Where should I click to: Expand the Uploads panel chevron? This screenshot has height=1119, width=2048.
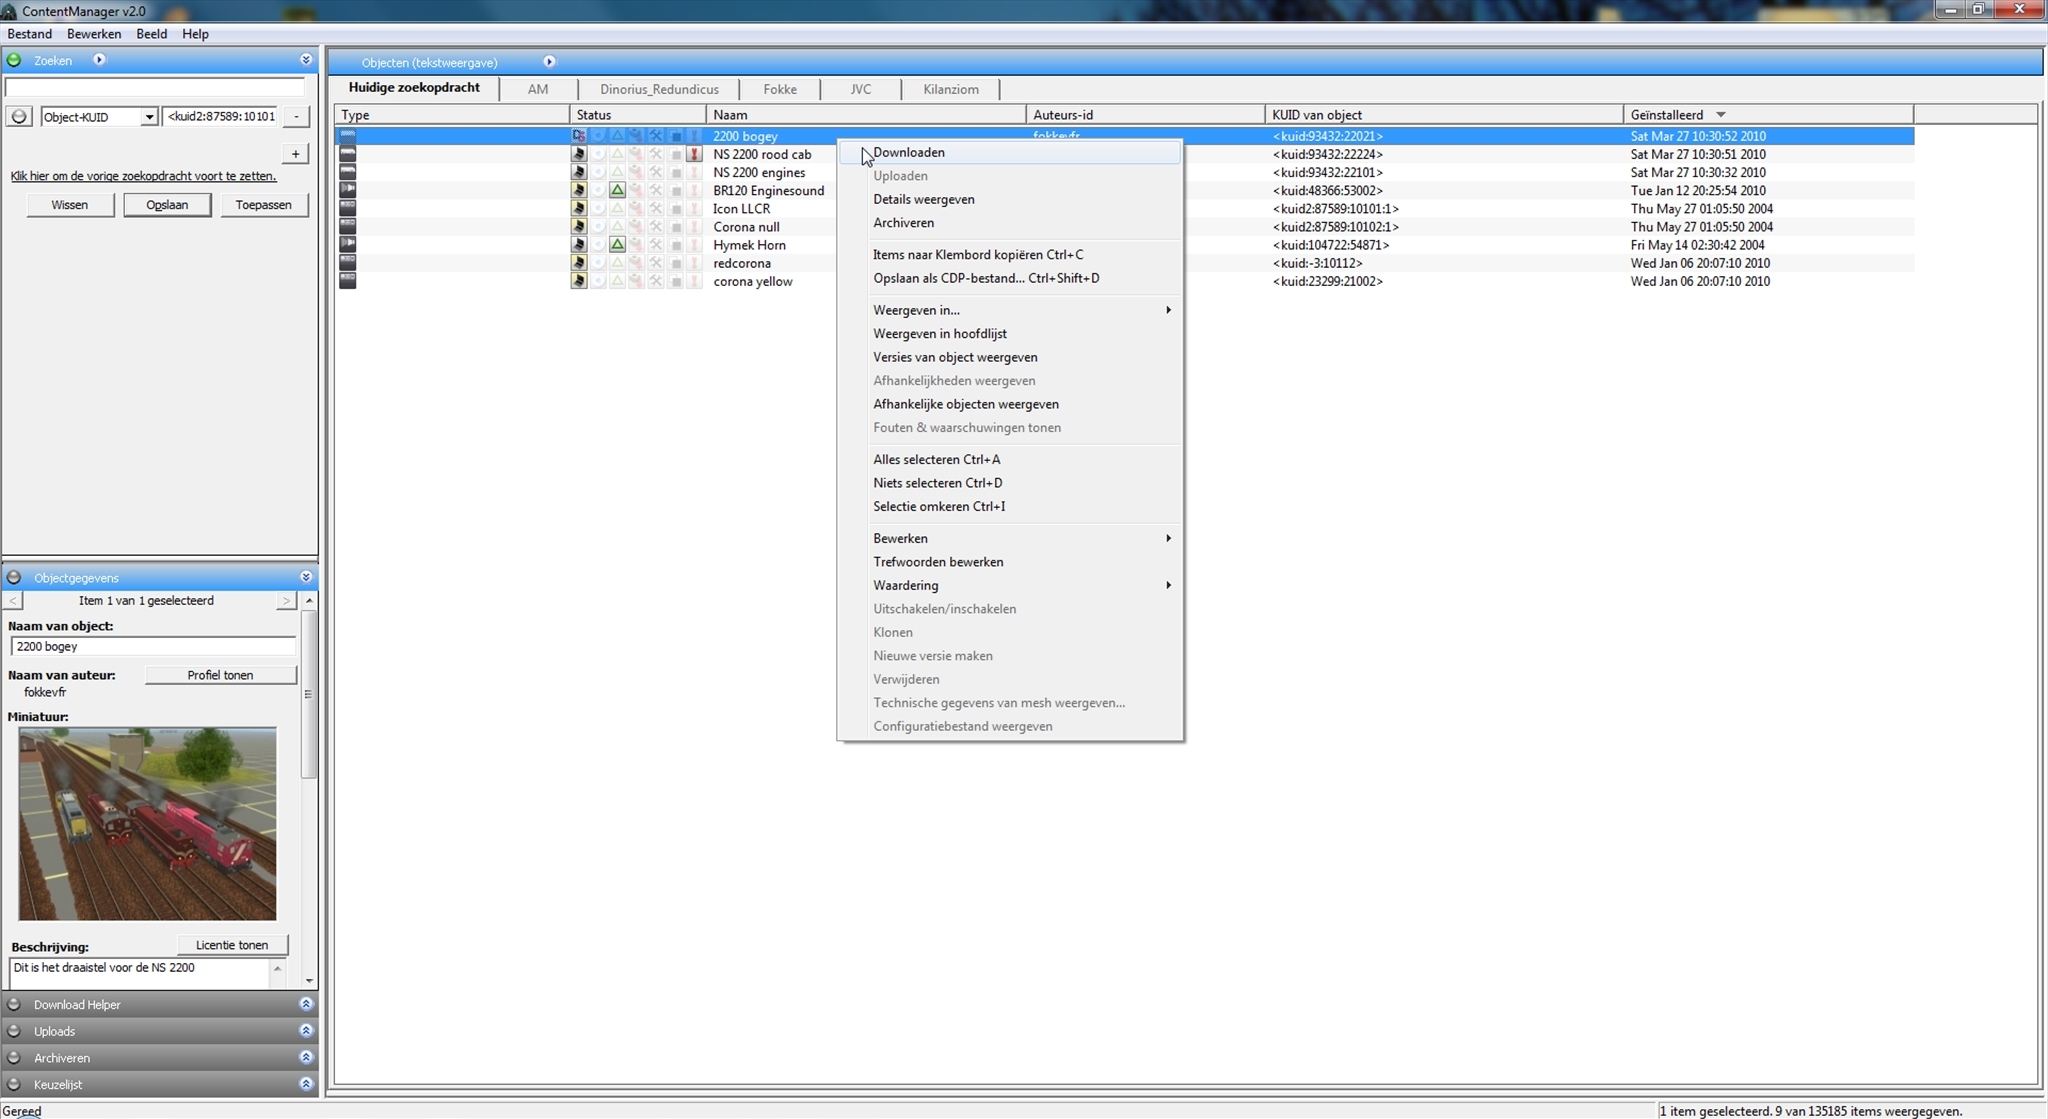point(306,1031)
